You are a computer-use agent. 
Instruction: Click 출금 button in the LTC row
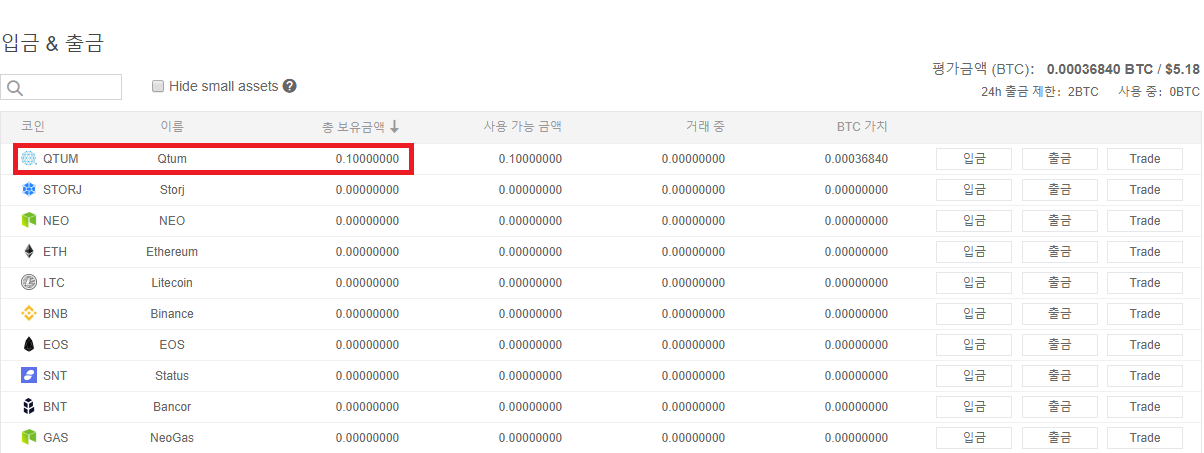(1060, 283)
